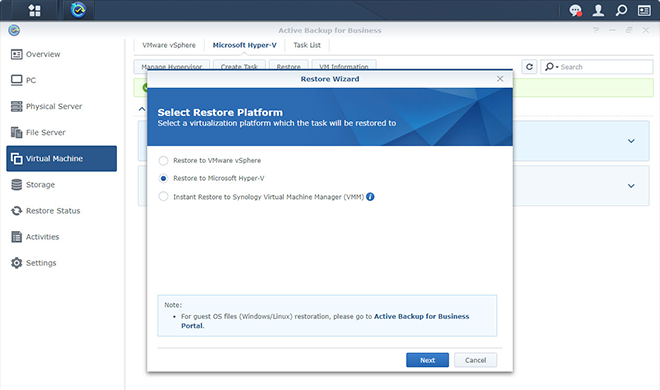Click the refresh icon beside search
660x390 pixels.
click(530, 67)
